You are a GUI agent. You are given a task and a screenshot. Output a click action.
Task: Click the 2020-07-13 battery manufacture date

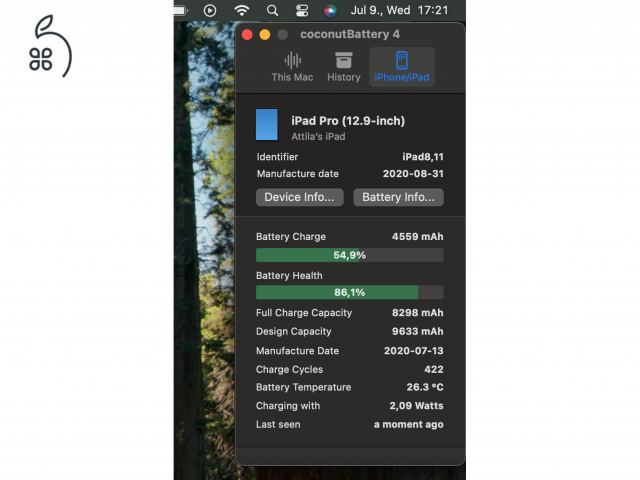click(x=413, y=351)
